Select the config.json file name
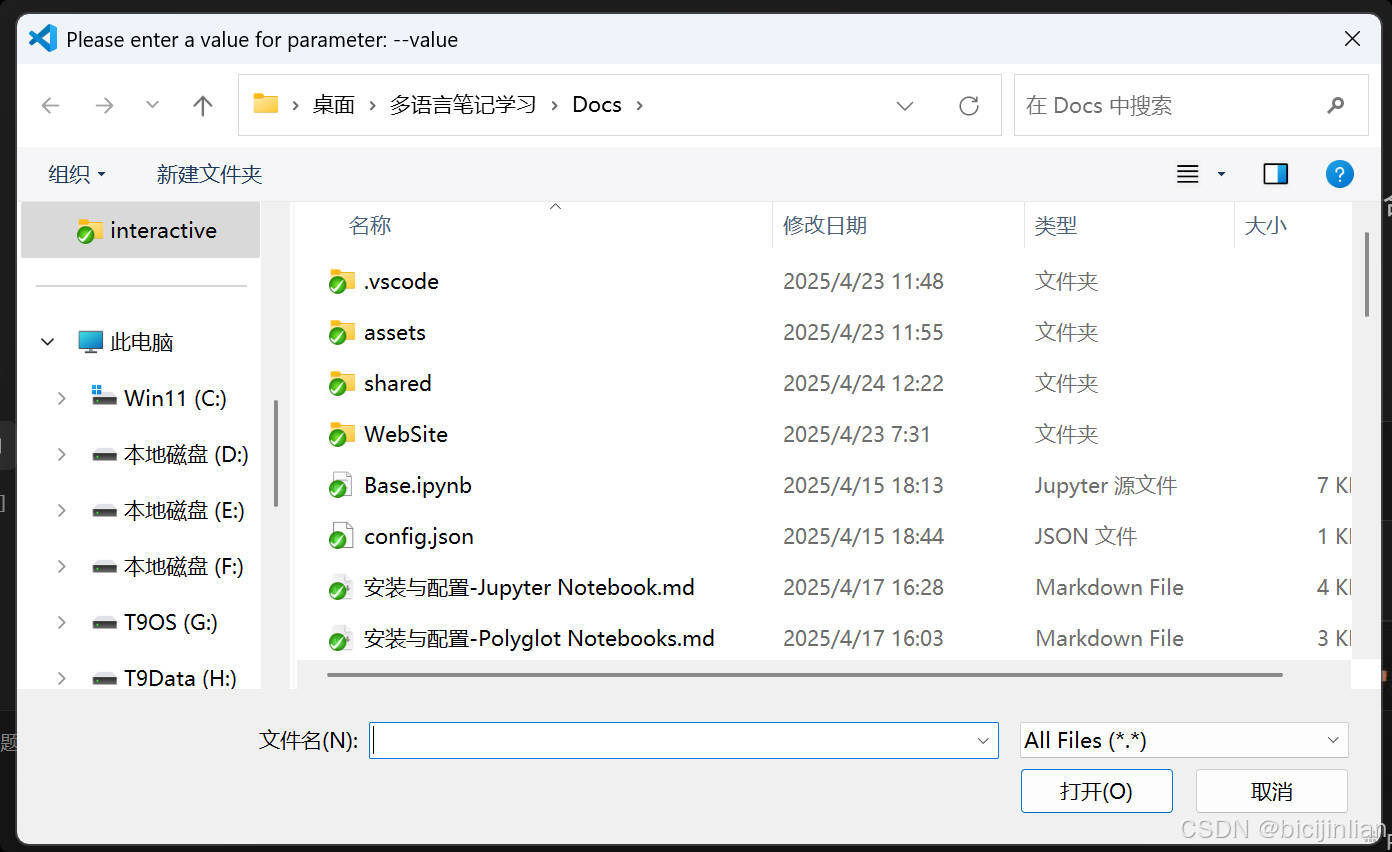1392x852 pixels. 419,536
